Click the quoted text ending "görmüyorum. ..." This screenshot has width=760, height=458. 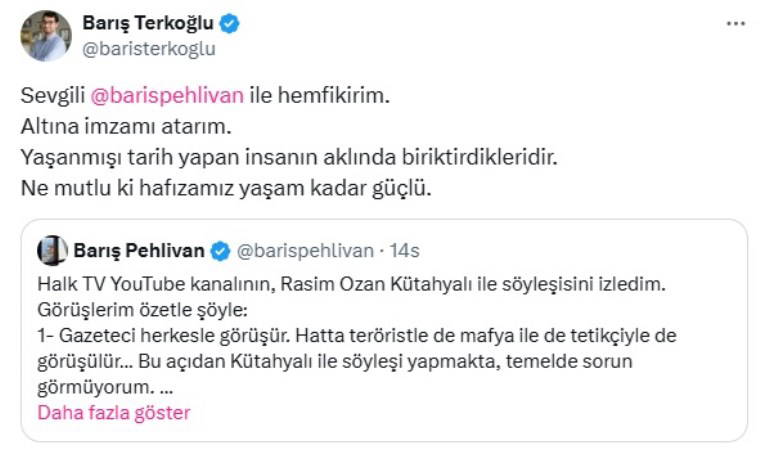tap(105, 385)
